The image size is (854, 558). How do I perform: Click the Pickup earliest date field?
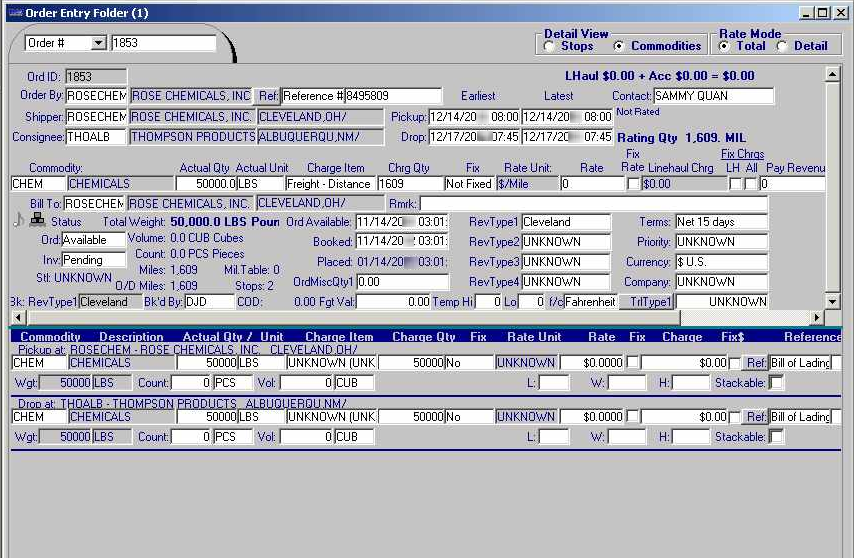pyautogui.click(x=474, y=117)
